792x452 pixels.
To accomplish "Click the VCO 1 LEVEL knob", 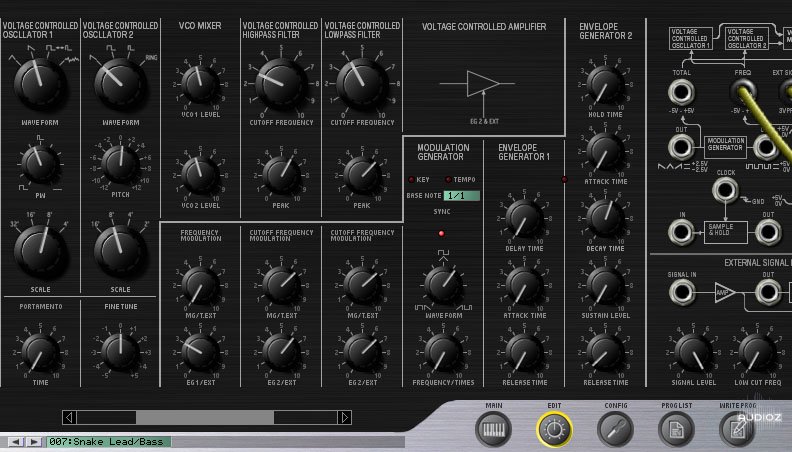I will (x=200, y=84).
